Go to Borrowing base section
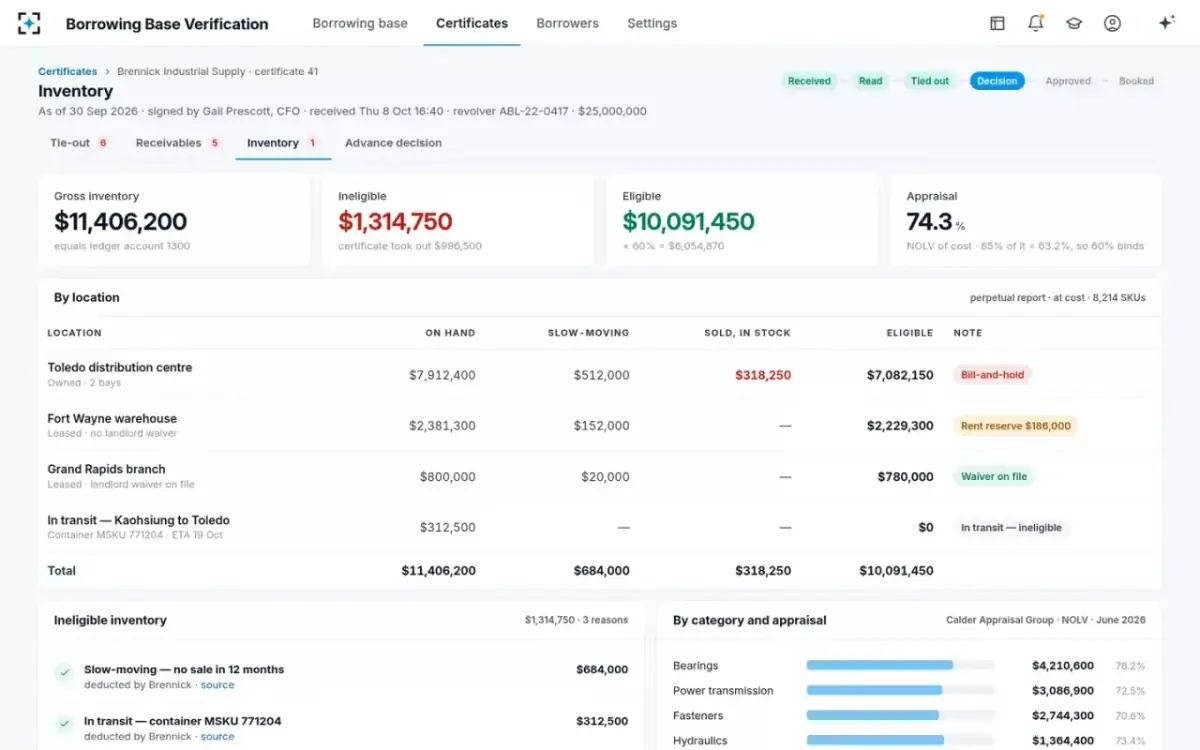 point(360,23)
